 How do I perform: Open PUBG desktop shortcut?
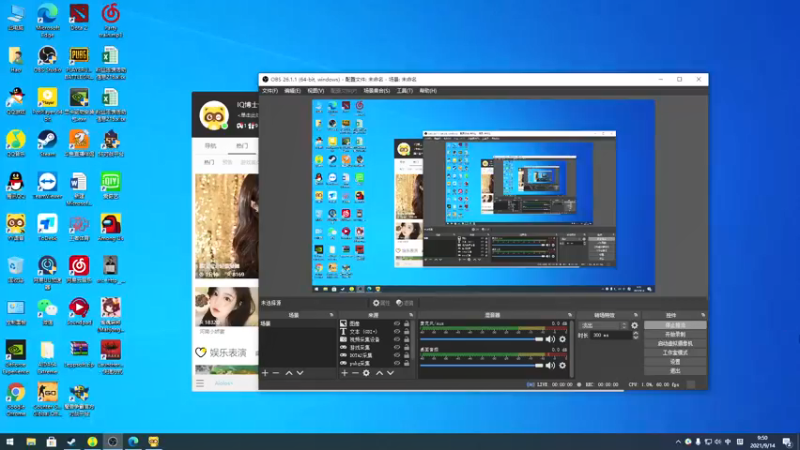tap(79, 63)
